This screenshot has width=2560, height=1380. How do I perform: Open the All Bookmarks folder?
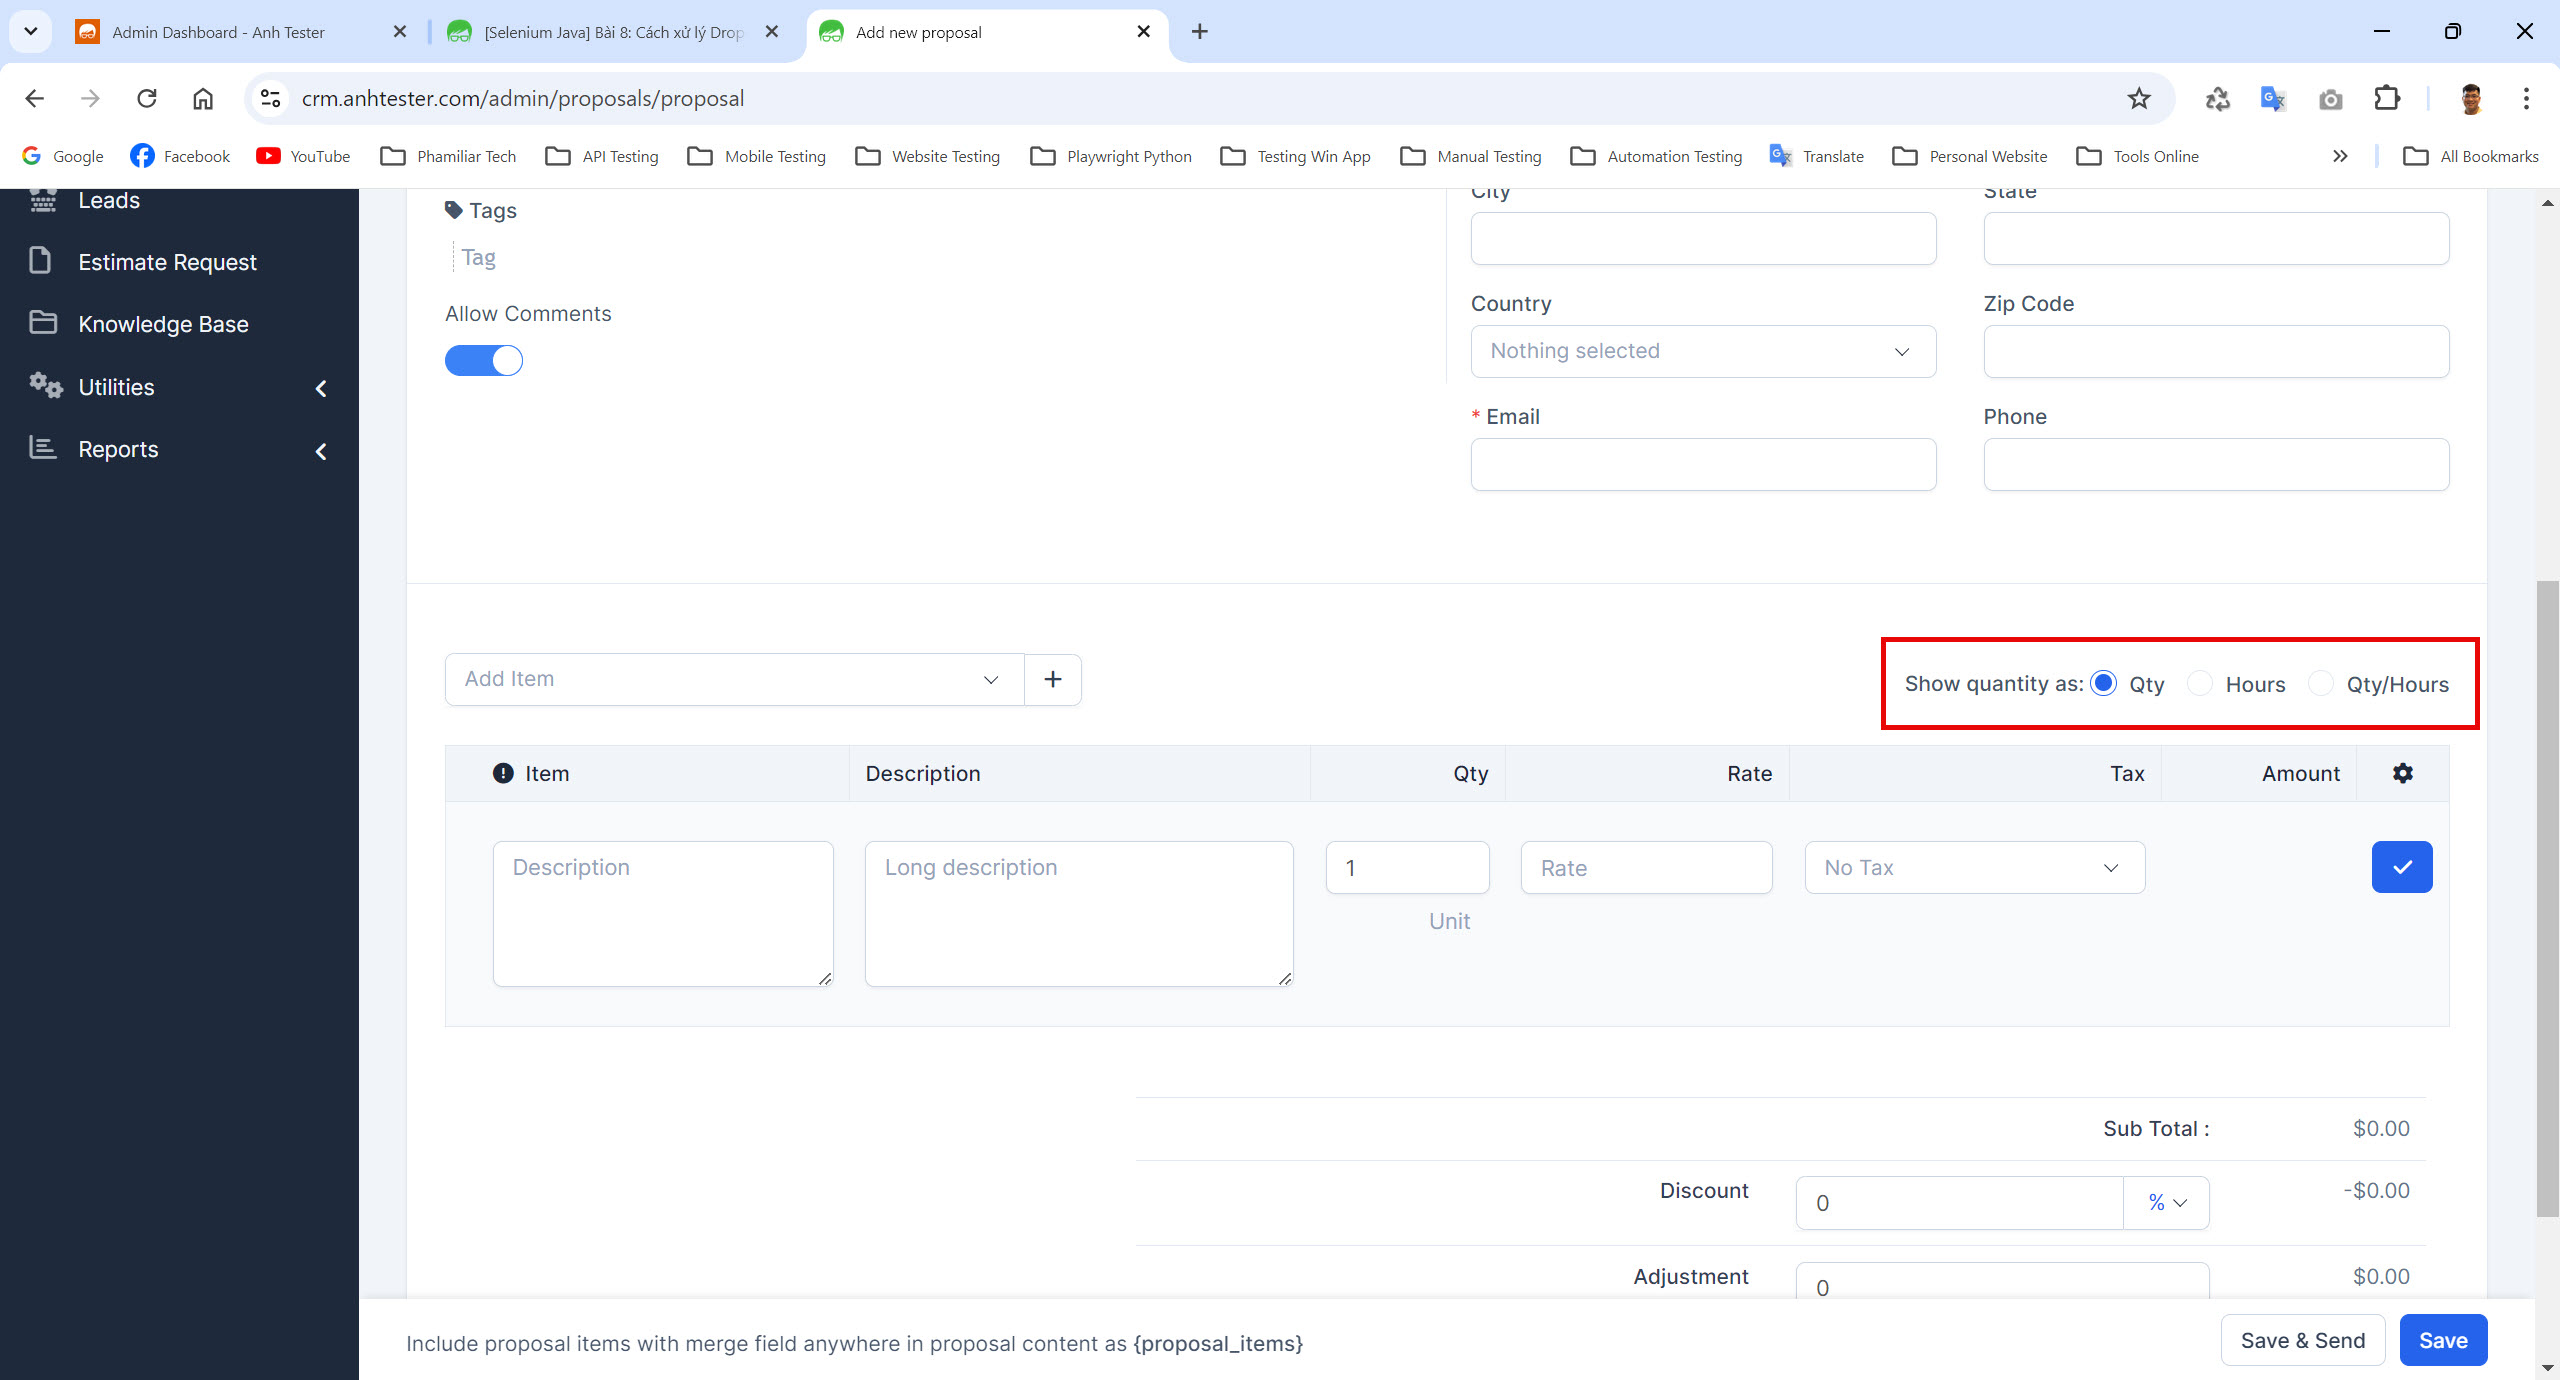point(2471,156)
